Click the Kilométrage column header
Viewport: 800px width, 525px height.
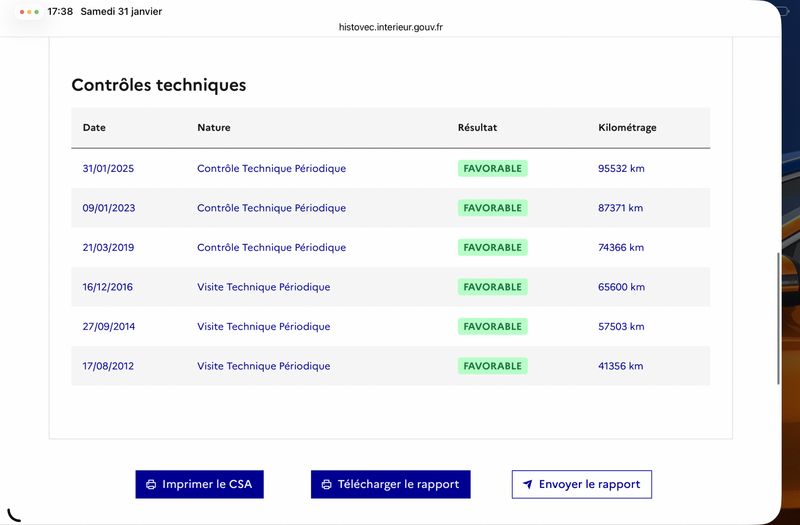pyautogui.click(x=627, y=128)
